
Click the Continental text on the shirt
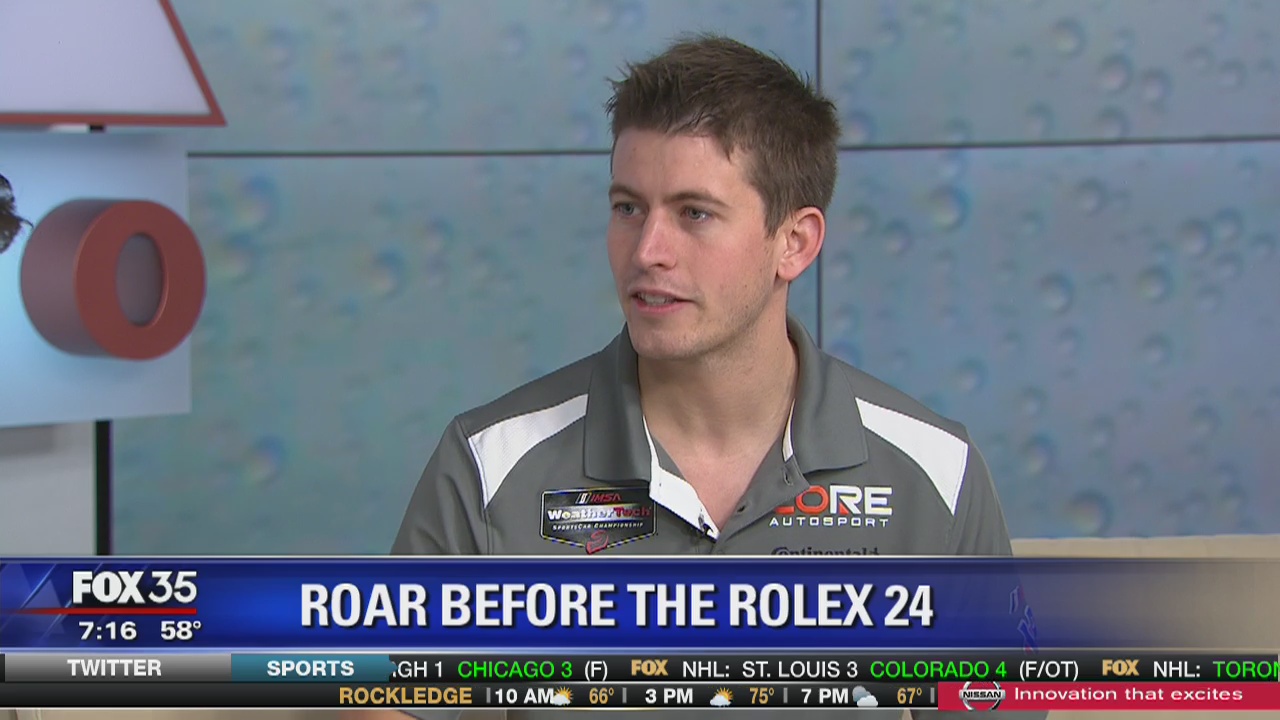click(825, 551)
